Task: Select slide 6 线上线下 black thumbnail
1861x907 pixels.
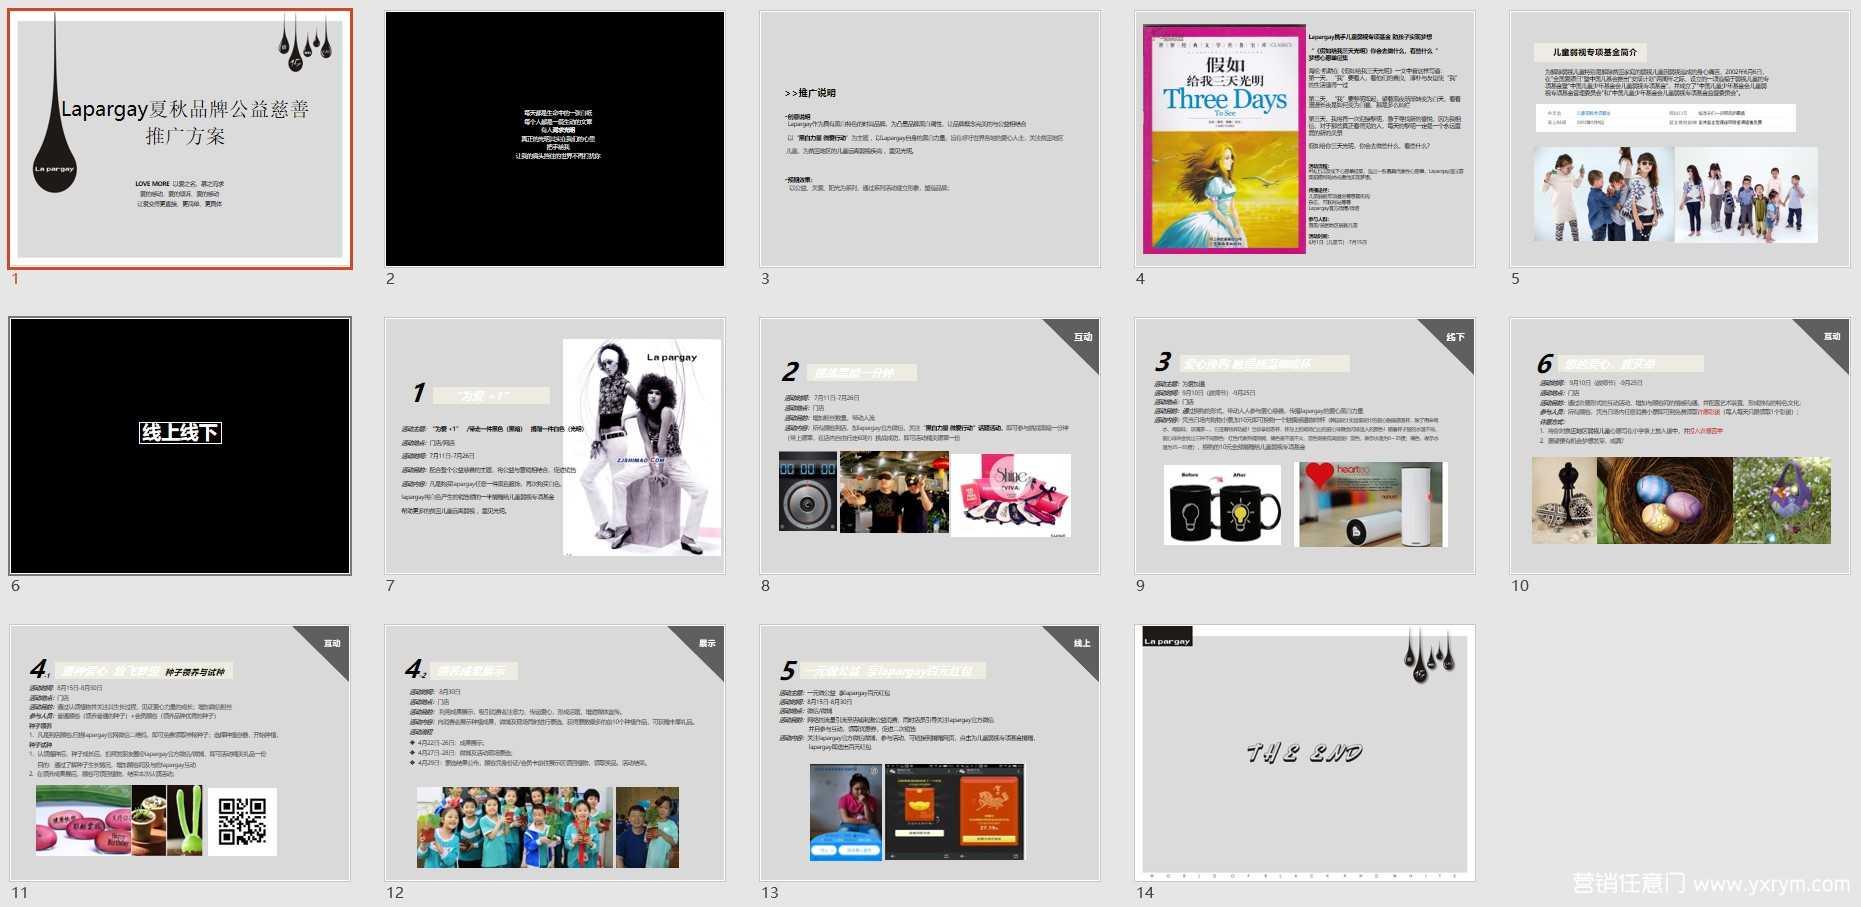Action: [x=180, y=446]
